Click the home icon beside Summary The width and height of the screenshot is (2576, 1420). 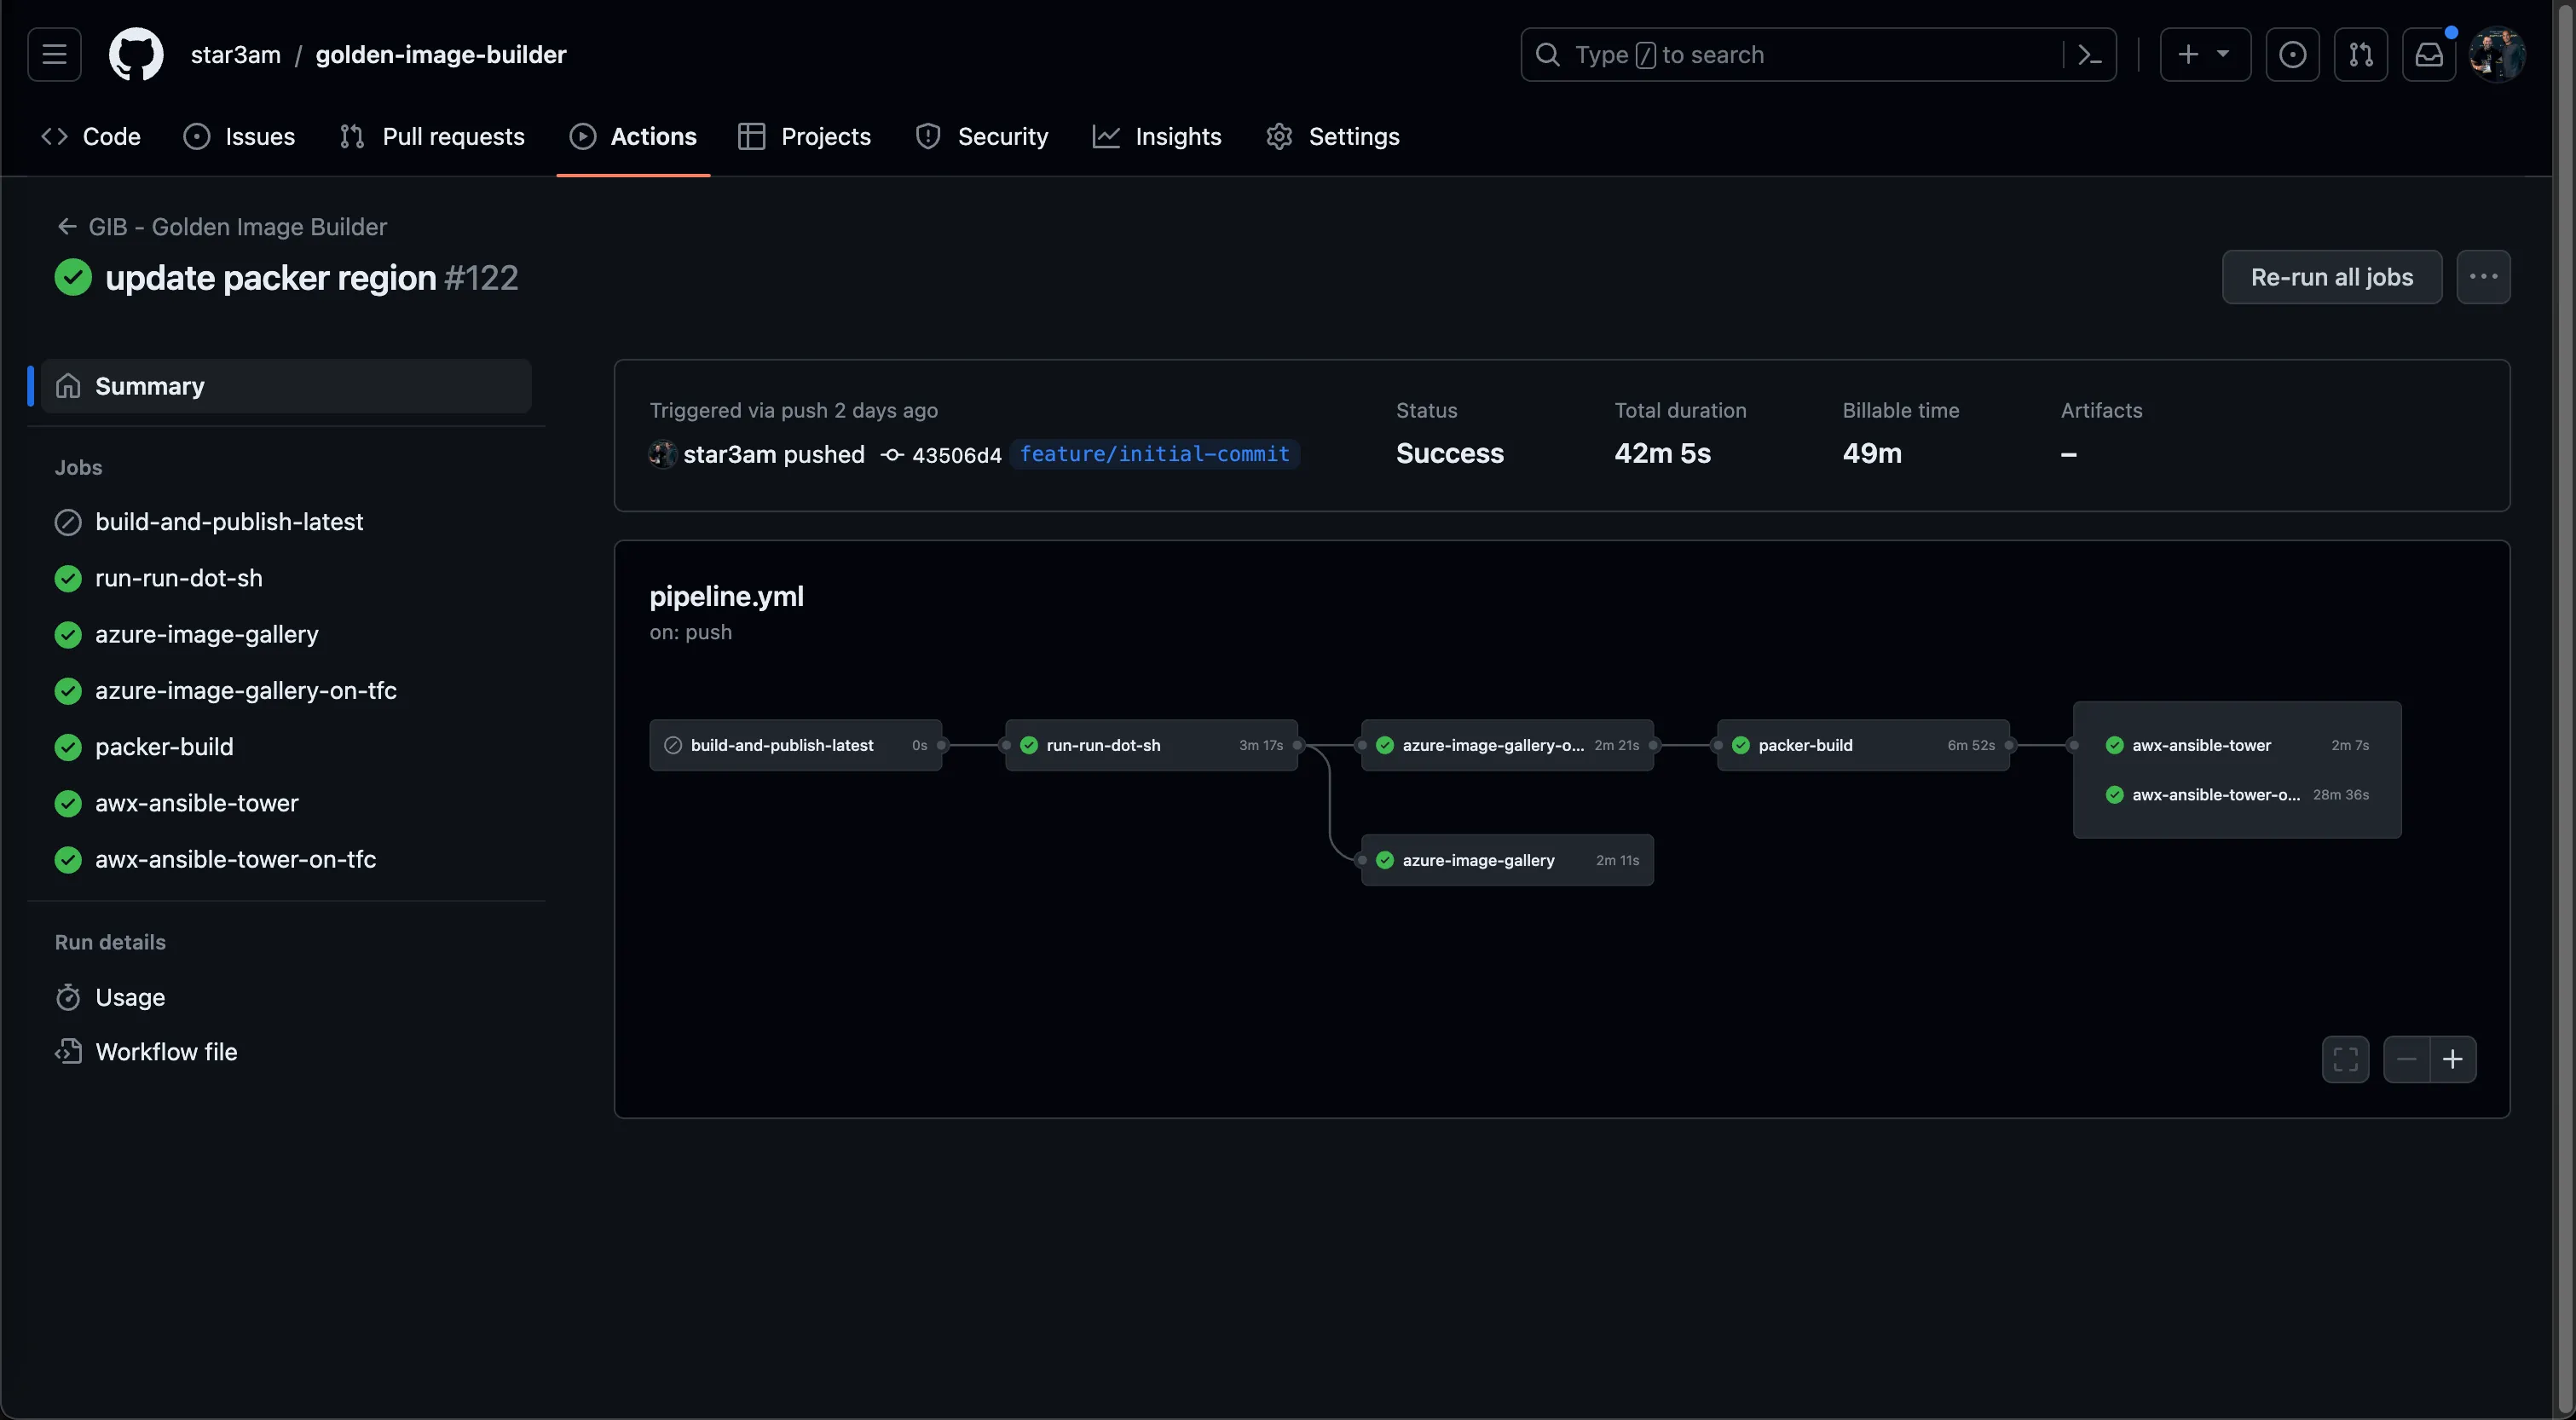point(68,386)
